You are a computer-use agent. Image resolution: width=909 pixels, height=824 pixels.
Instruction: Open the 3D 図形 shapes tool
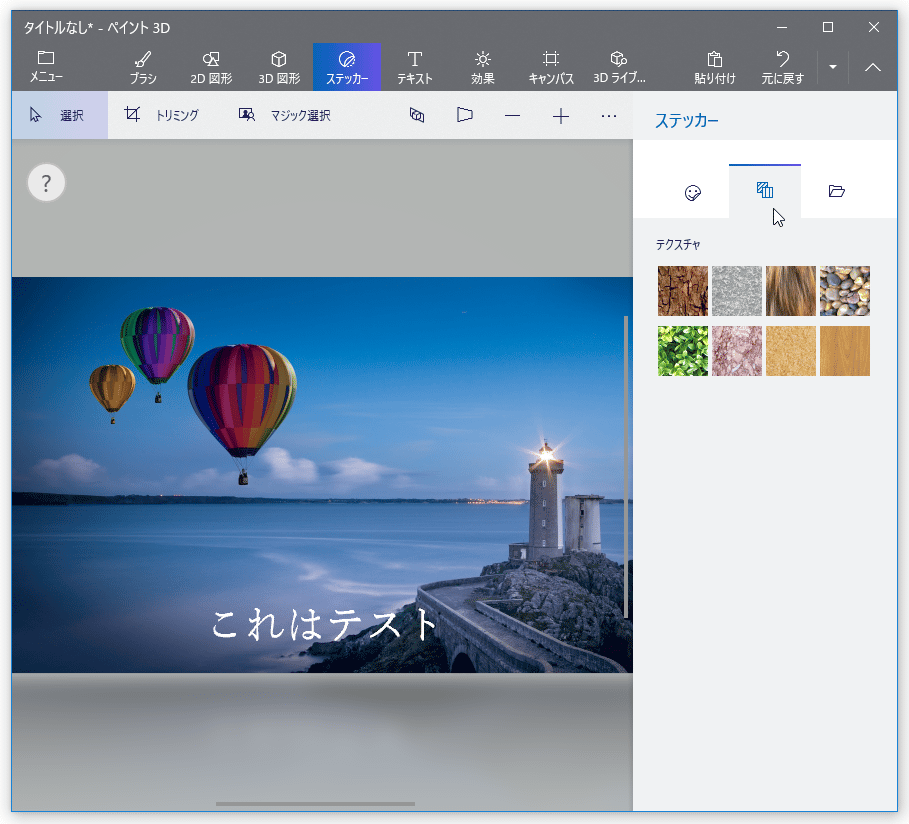click(279, 67)
